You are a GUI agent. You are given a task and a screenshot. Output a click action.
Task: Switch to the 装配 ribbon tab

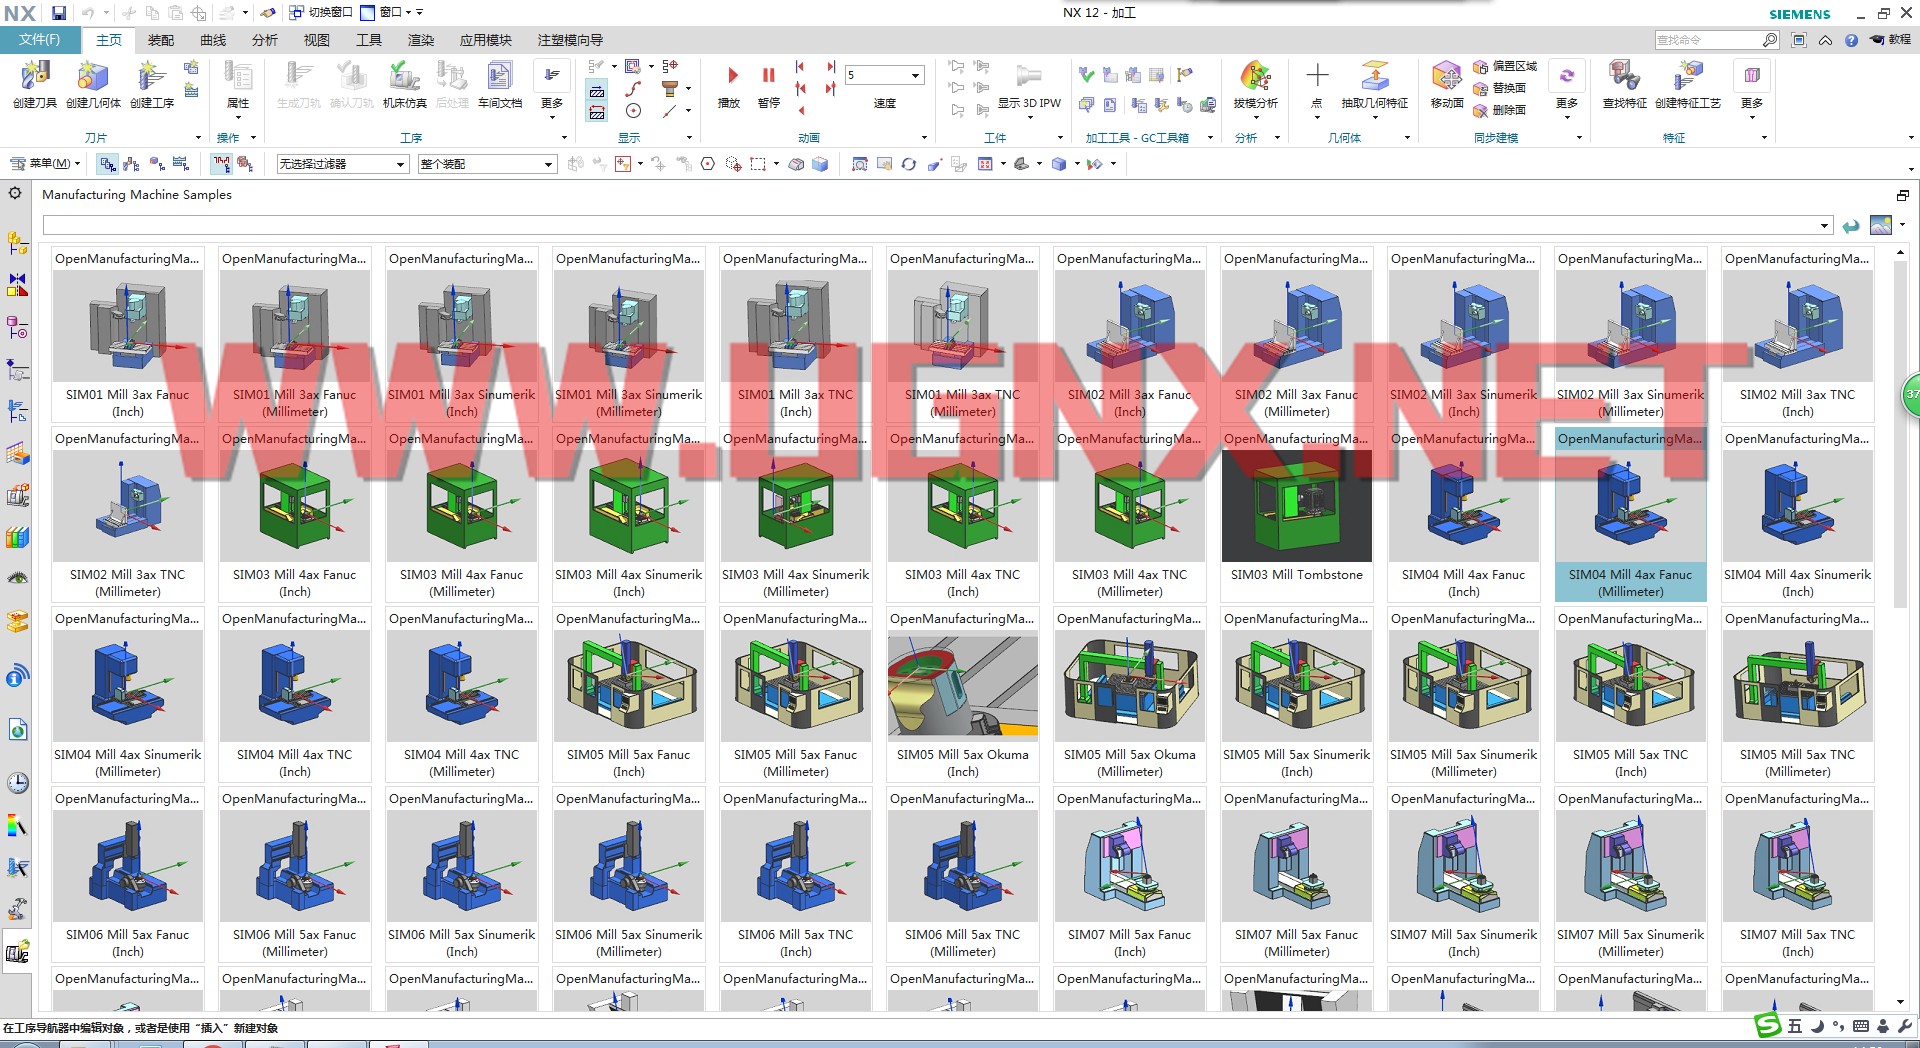tap(161, 40)
